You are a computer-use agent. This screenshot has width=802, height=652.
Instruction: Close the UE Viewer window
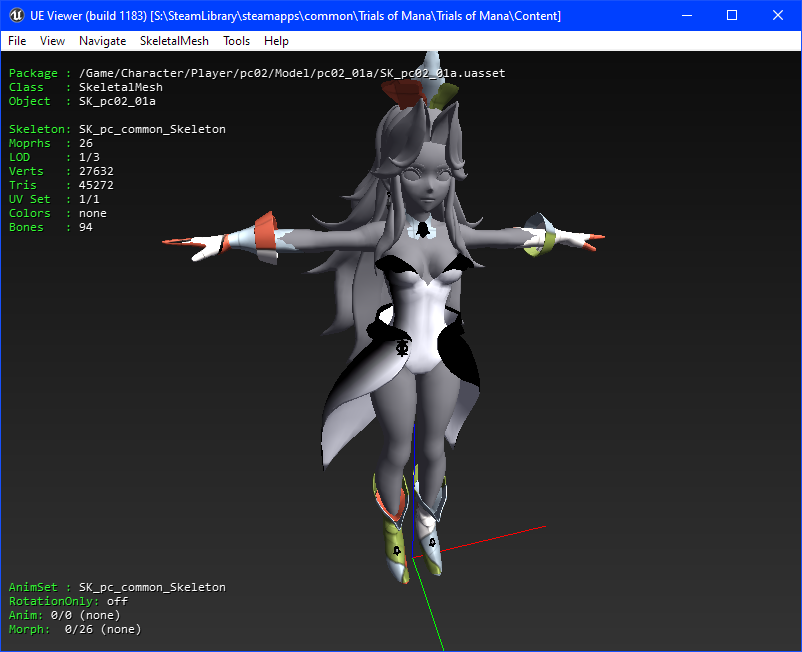coord(777,15)
